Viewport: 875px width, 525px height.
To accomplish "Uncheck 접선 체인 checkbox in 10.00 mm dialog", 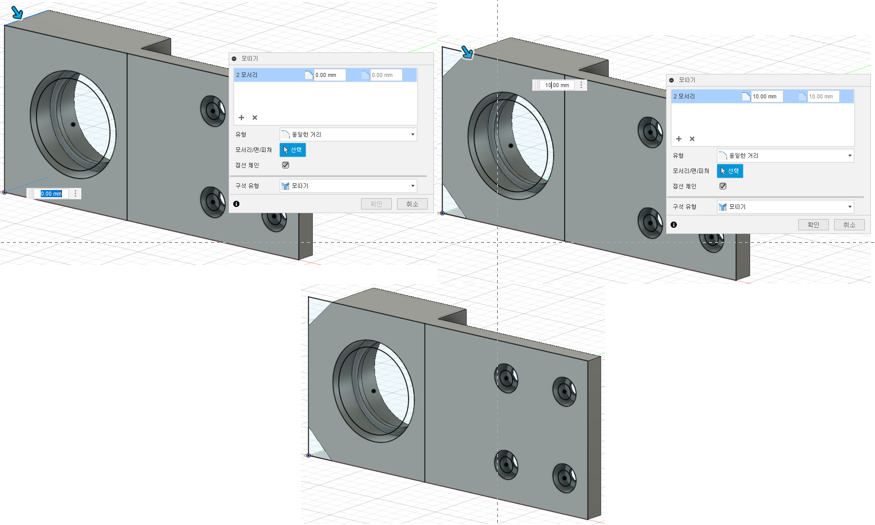I will point(723,186).
